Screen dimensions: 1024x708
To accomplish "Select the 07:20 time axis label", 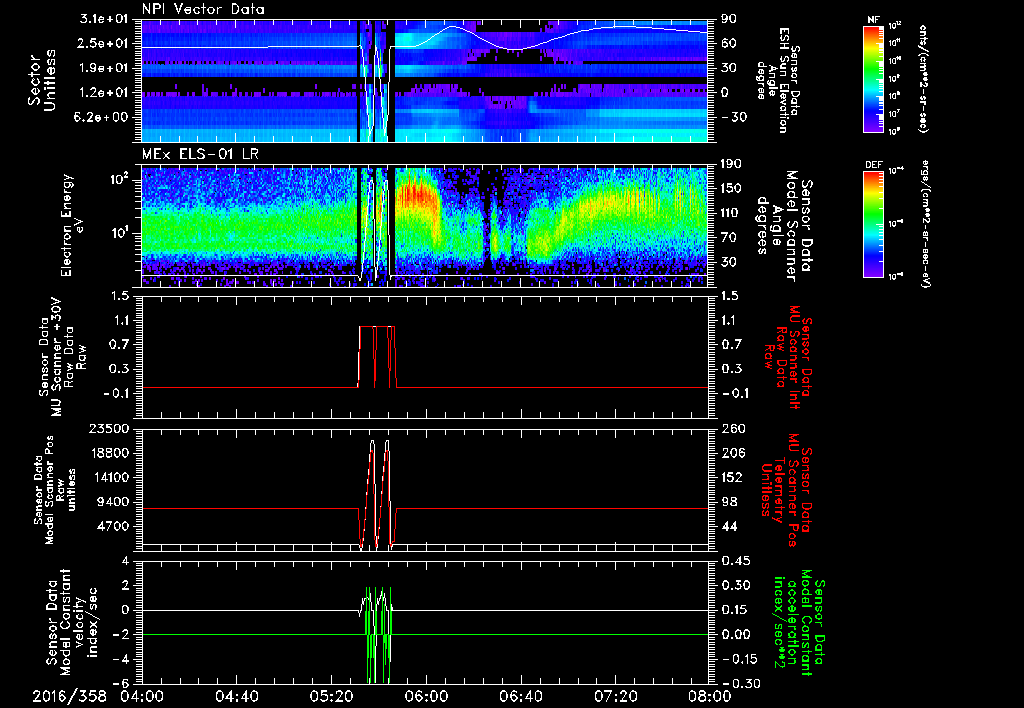I will pos(615,696).
